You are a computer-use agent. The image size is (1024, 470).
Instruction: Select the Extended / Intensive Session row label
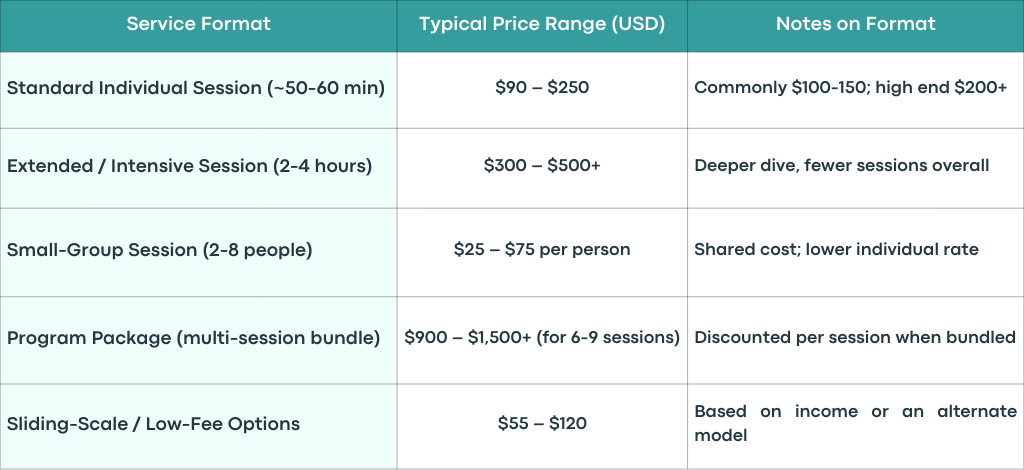pyautogui.click(x=198, y=168)
